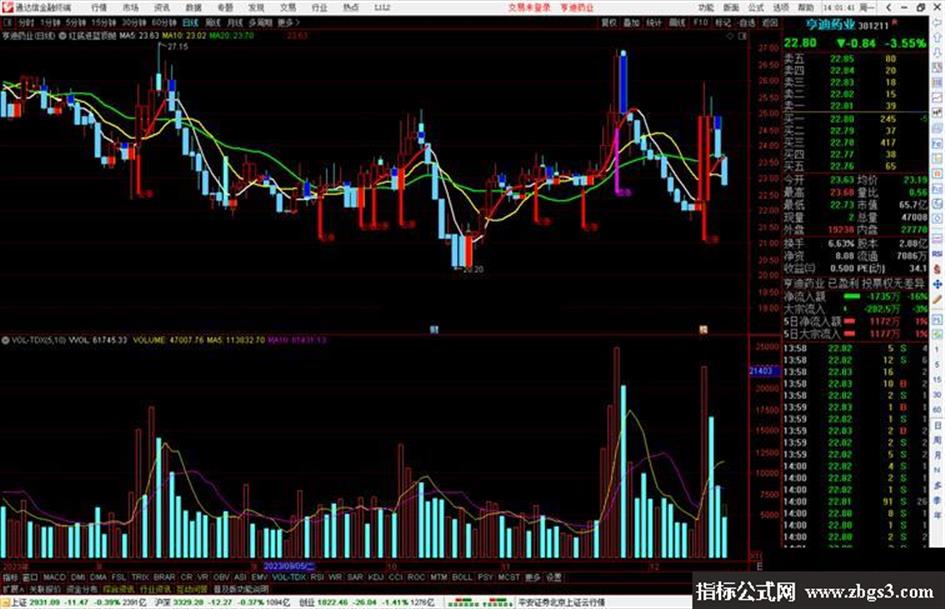Click the 指标 tab at bottom left

click(10, 577)
